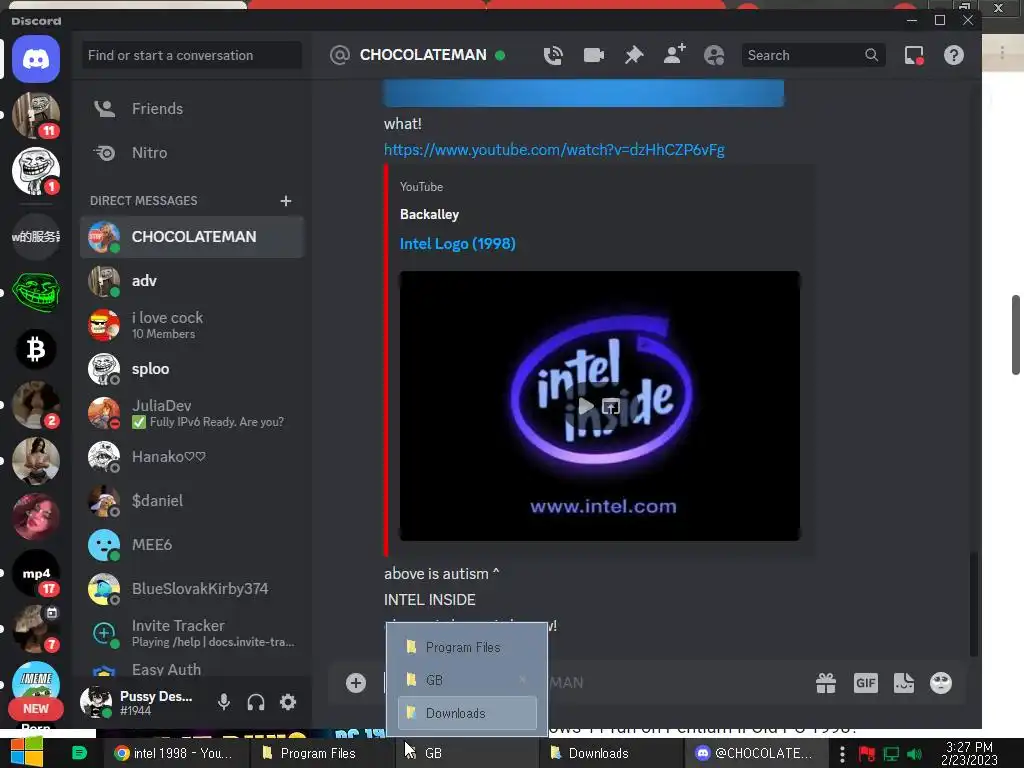Screen dimensions: 1024x768
Task: Select CHOCOLATEMAN direct message
Action: (x=192, y=237)
